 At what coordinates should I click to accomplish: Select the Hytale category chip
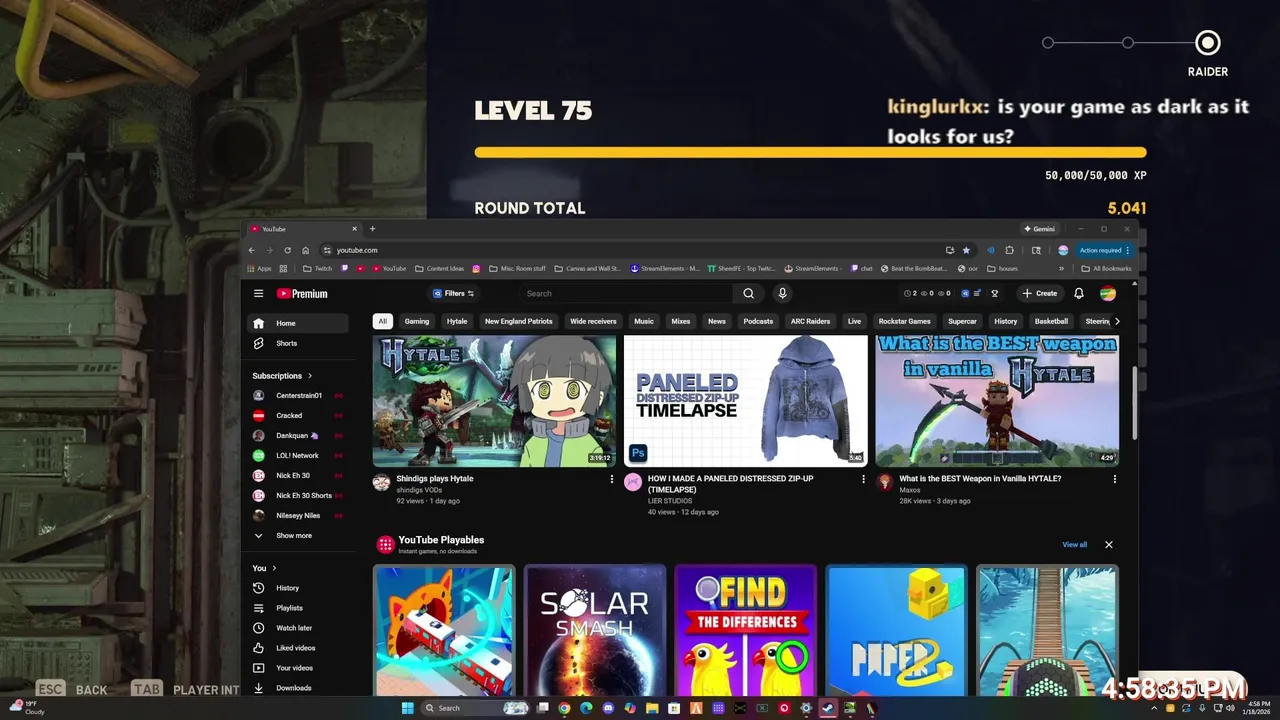click(x=457, y=321)
